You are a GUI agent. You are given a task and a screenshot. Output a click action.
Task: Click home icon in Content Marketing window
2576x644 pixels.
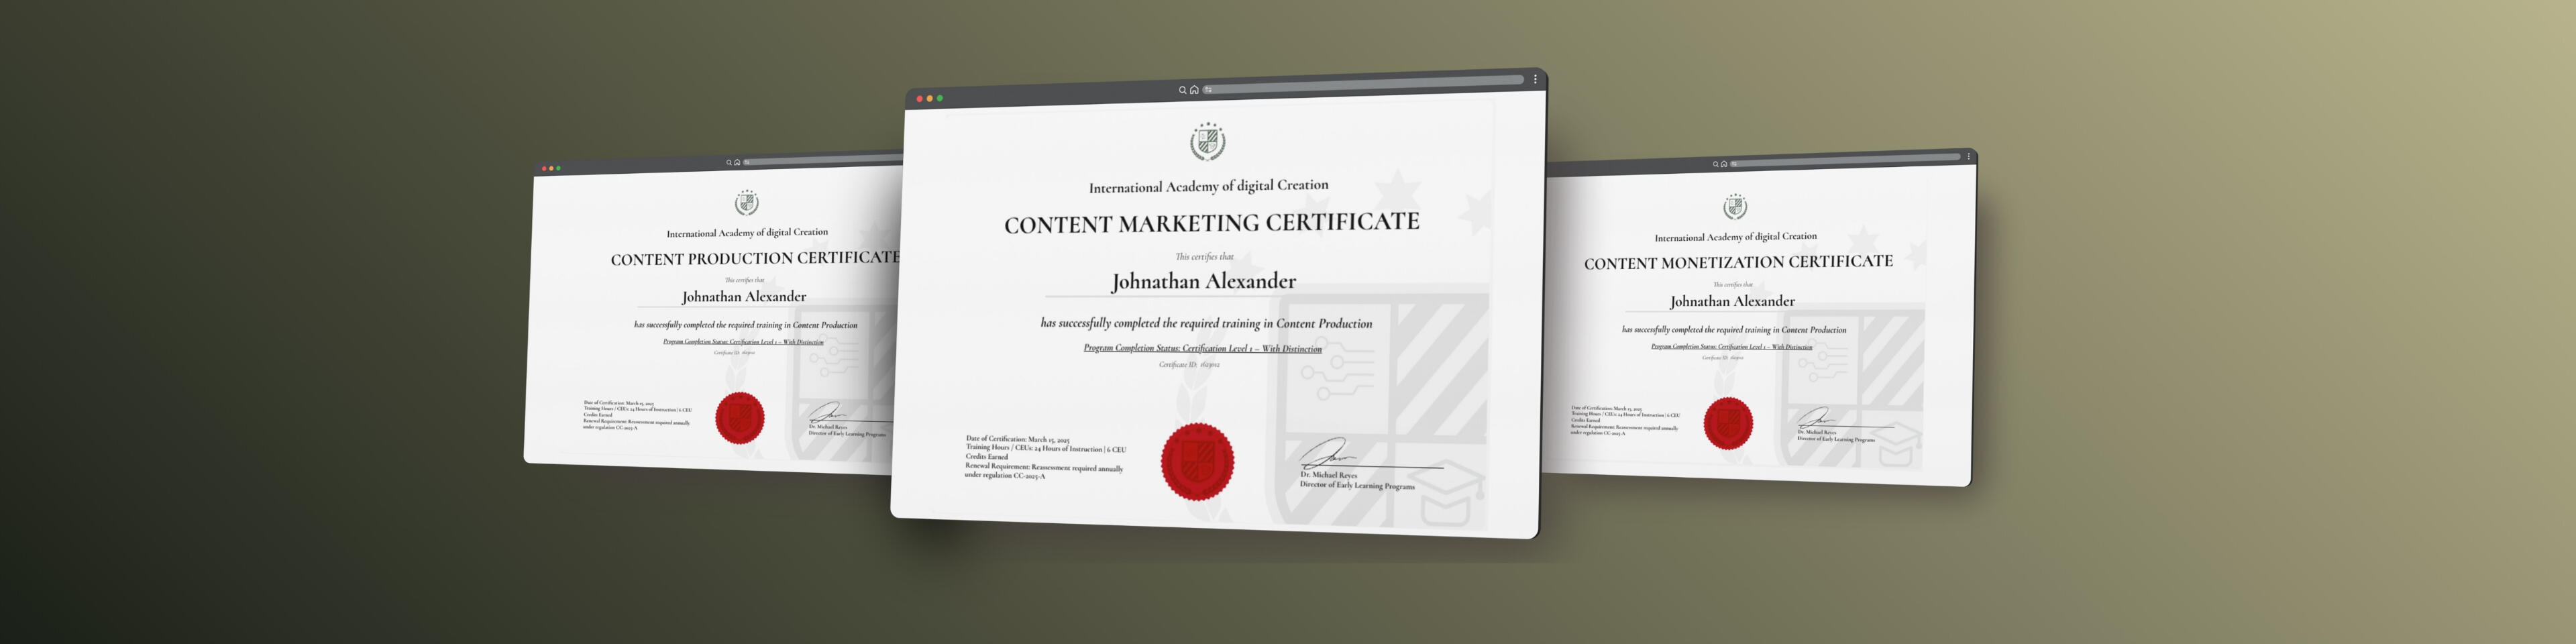[x=1194, y=90]
